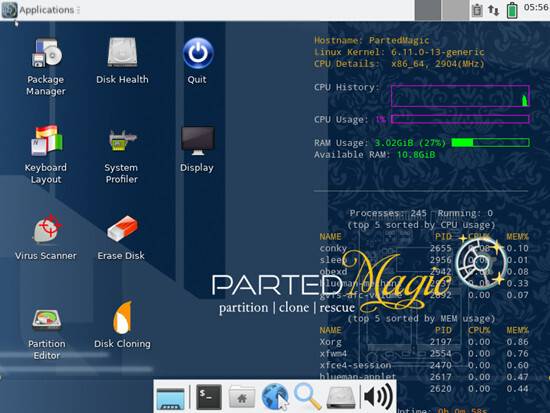Switch to the second lighter workspace

point(455,10)
